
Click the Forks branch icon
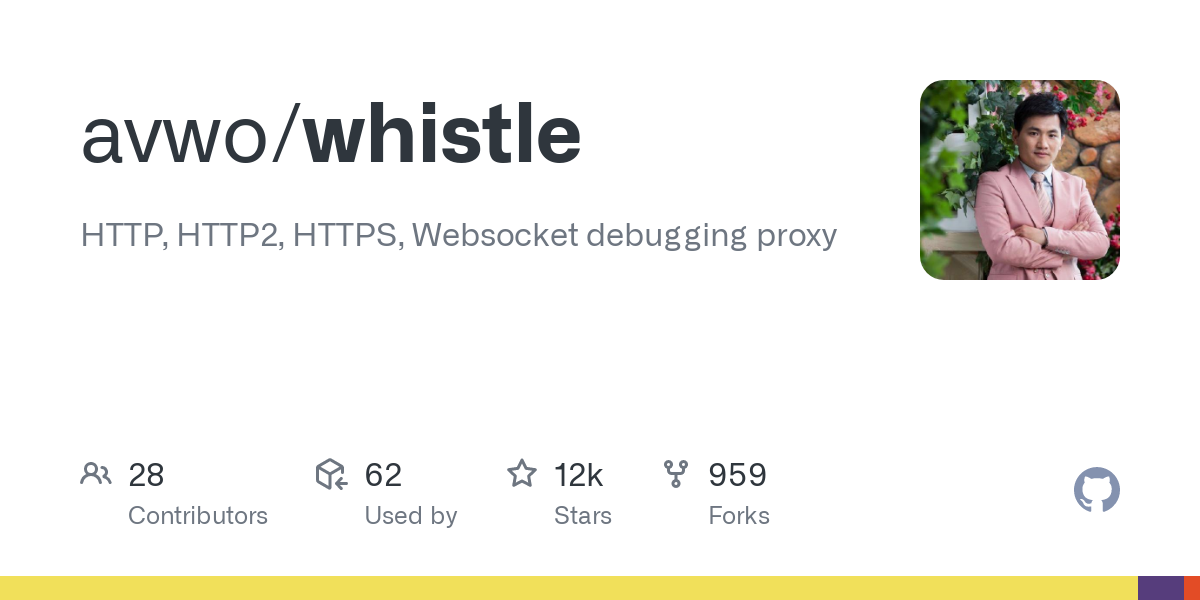[676, 474]
